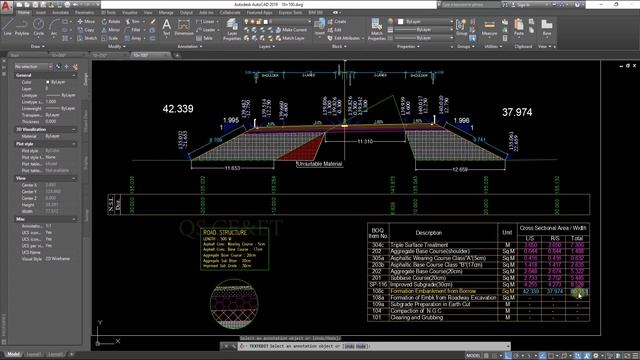
Task: Toggle annotation visibility in status bar
Action: (x=578, y=356)
